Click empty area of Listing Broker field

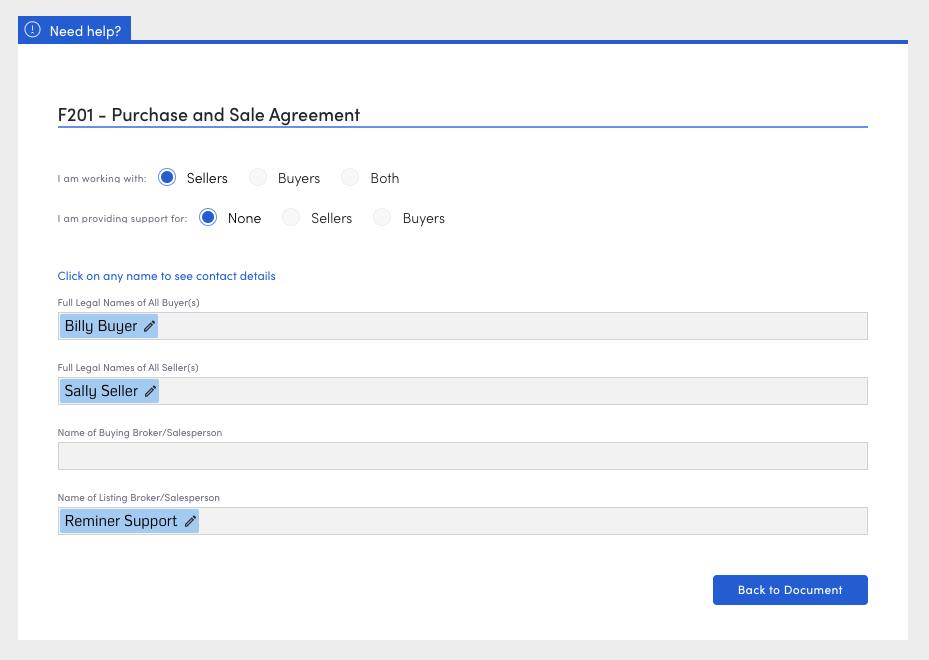(533, 521)
